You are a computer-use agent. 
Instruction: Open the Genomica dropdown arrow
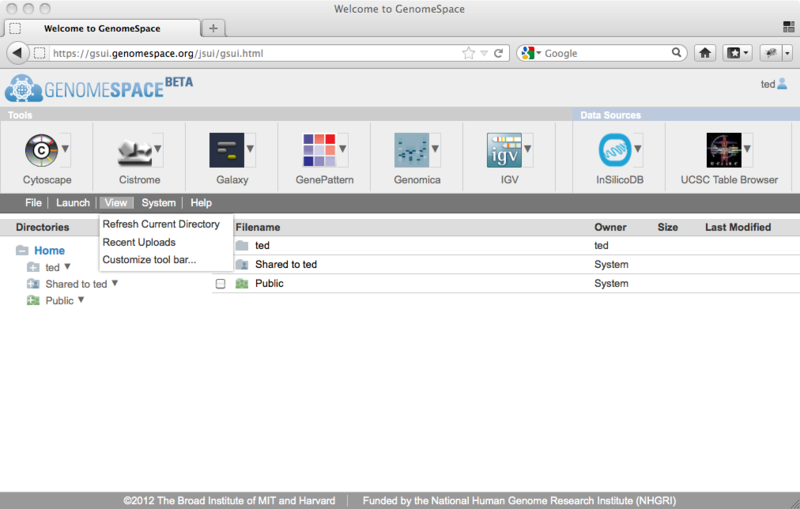(435, 149)
